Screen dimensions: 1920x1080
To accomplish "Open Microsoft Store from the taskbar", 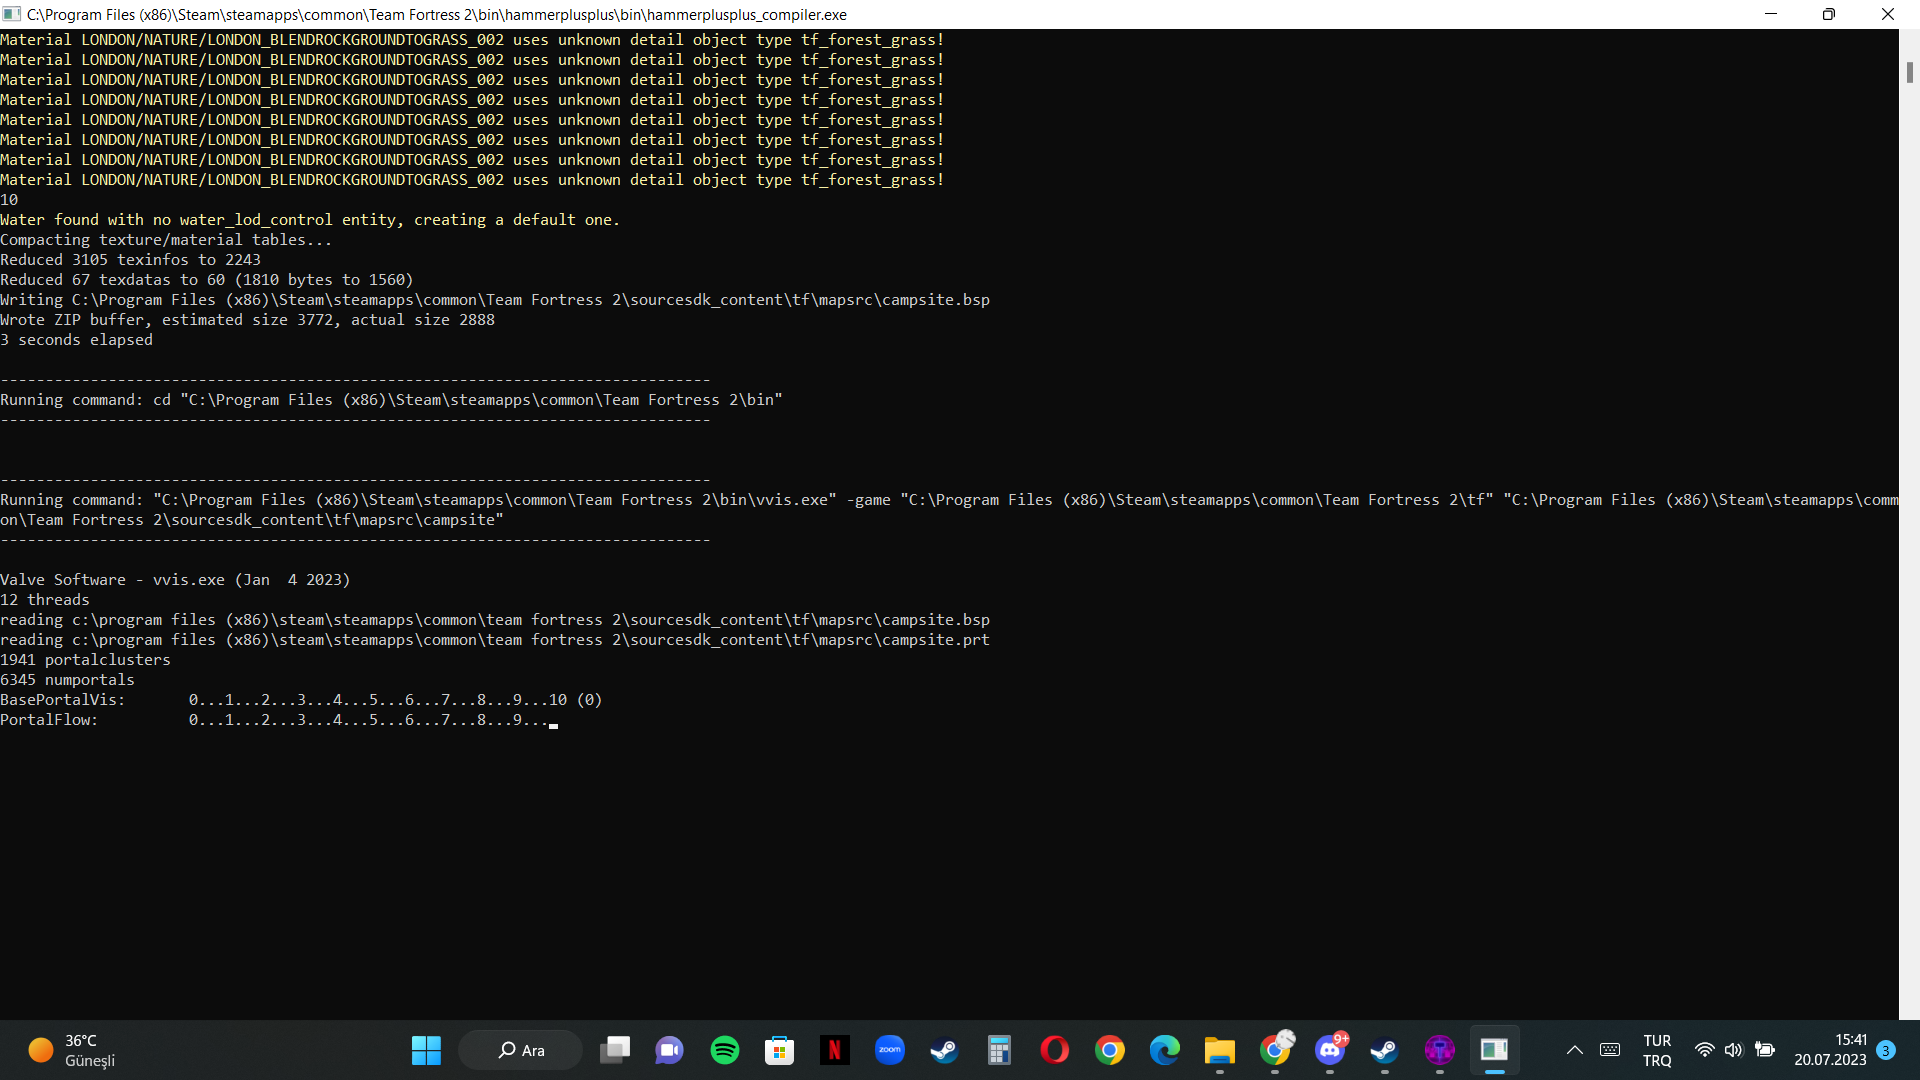I will [779, 1050].
